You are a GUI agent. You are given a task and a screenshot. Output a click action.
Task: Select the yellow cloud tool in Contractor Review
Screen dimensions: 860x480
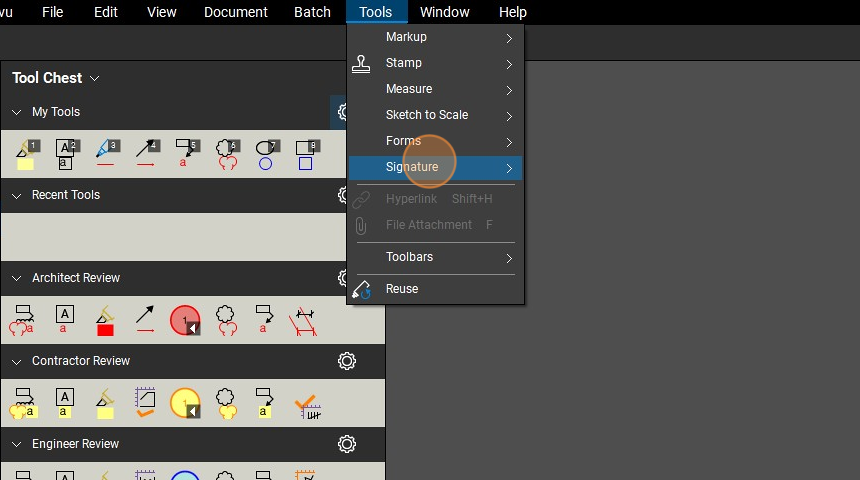(227, 403)
